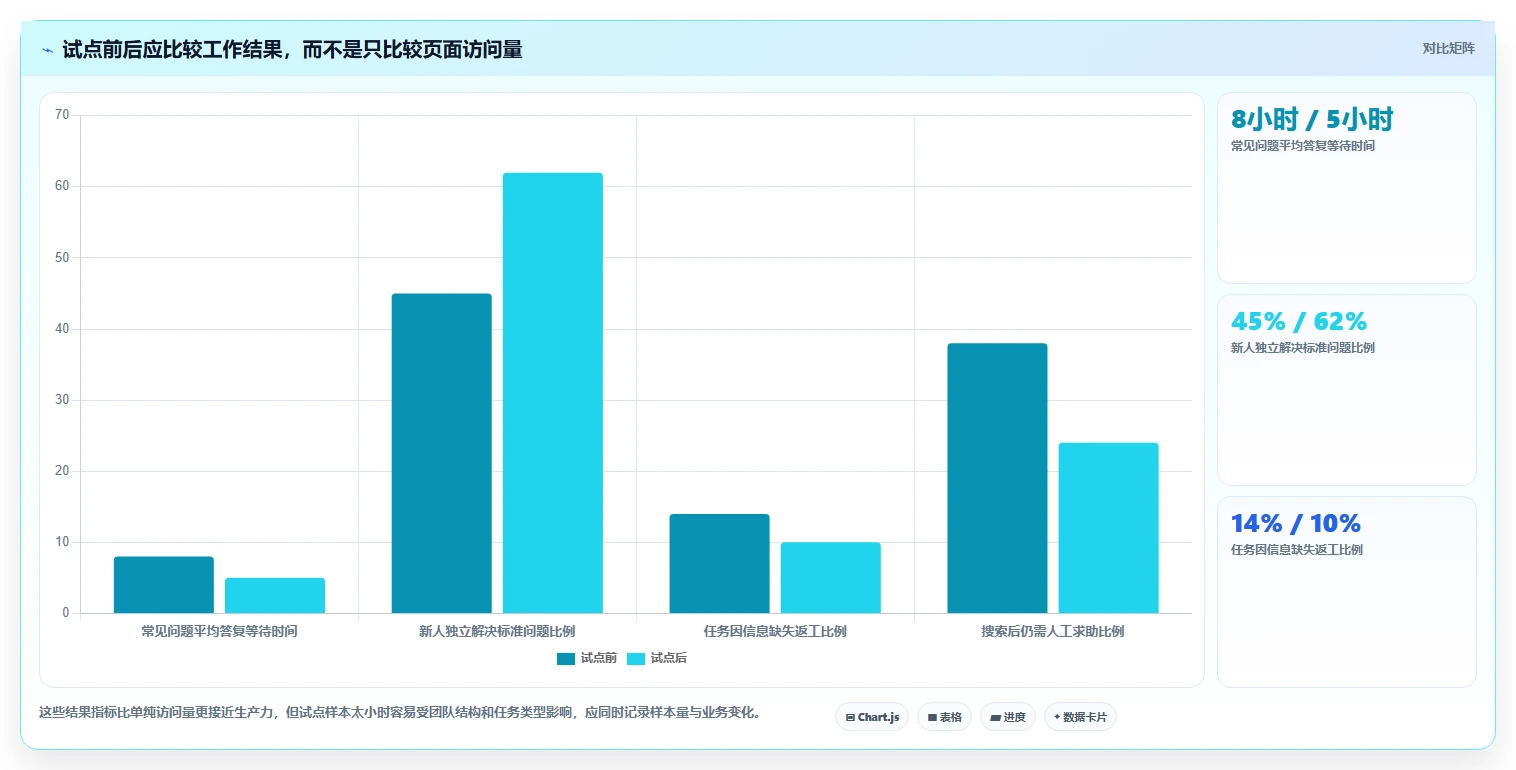Viewport: 1516px width, 770px height.
Task: Toggle the 试点前 legend color swatch
Action: 566,658
